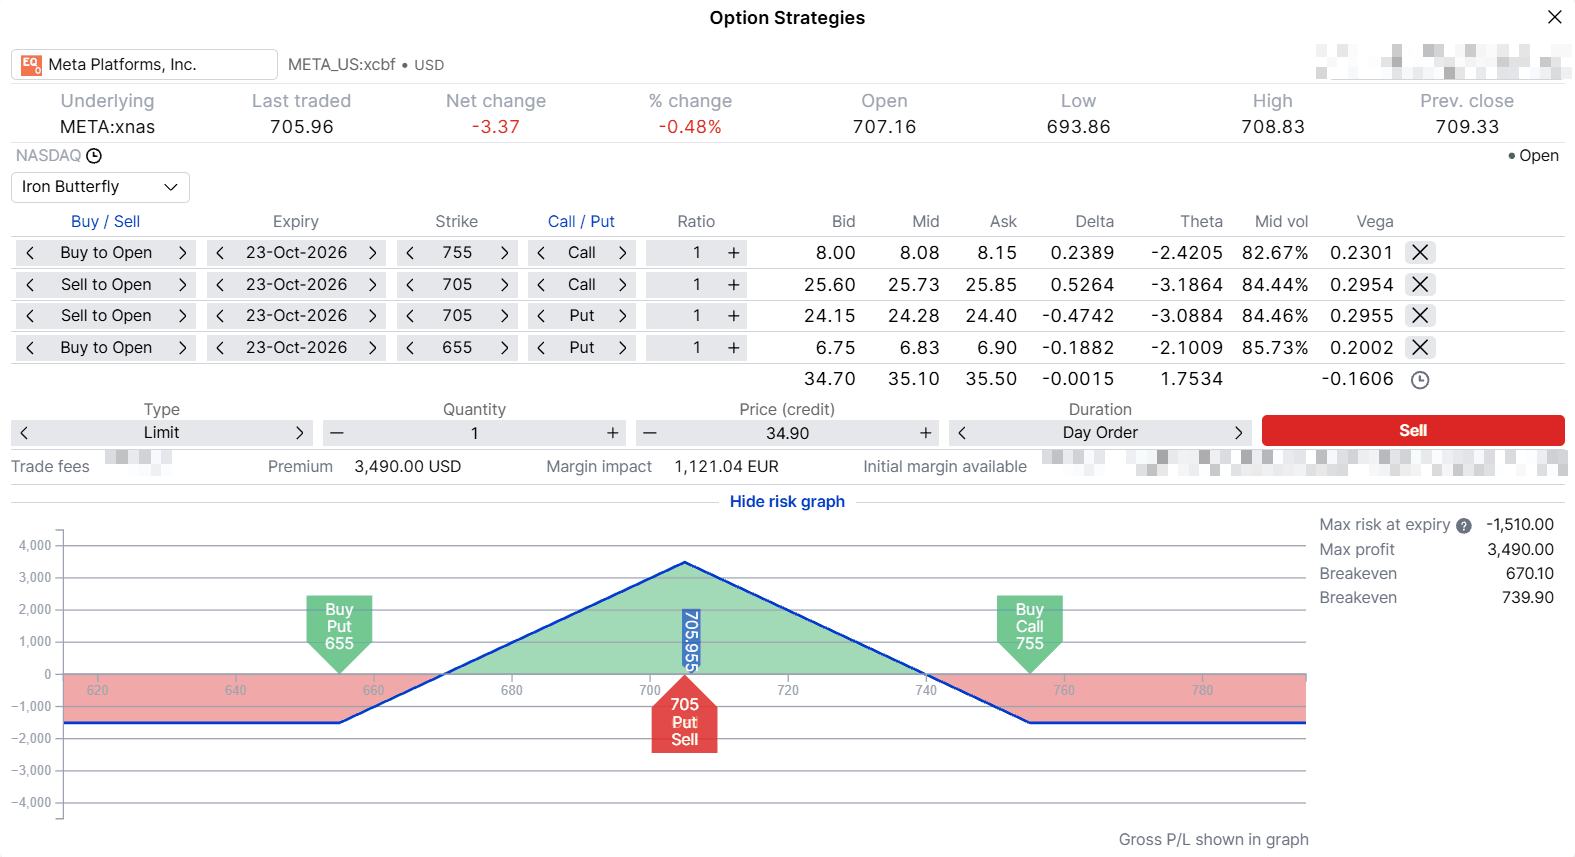Click the Price (credit) 34.90 field
Image resolution: width=1575 pixels, height=857 pixels.
(x=788, y=433)
